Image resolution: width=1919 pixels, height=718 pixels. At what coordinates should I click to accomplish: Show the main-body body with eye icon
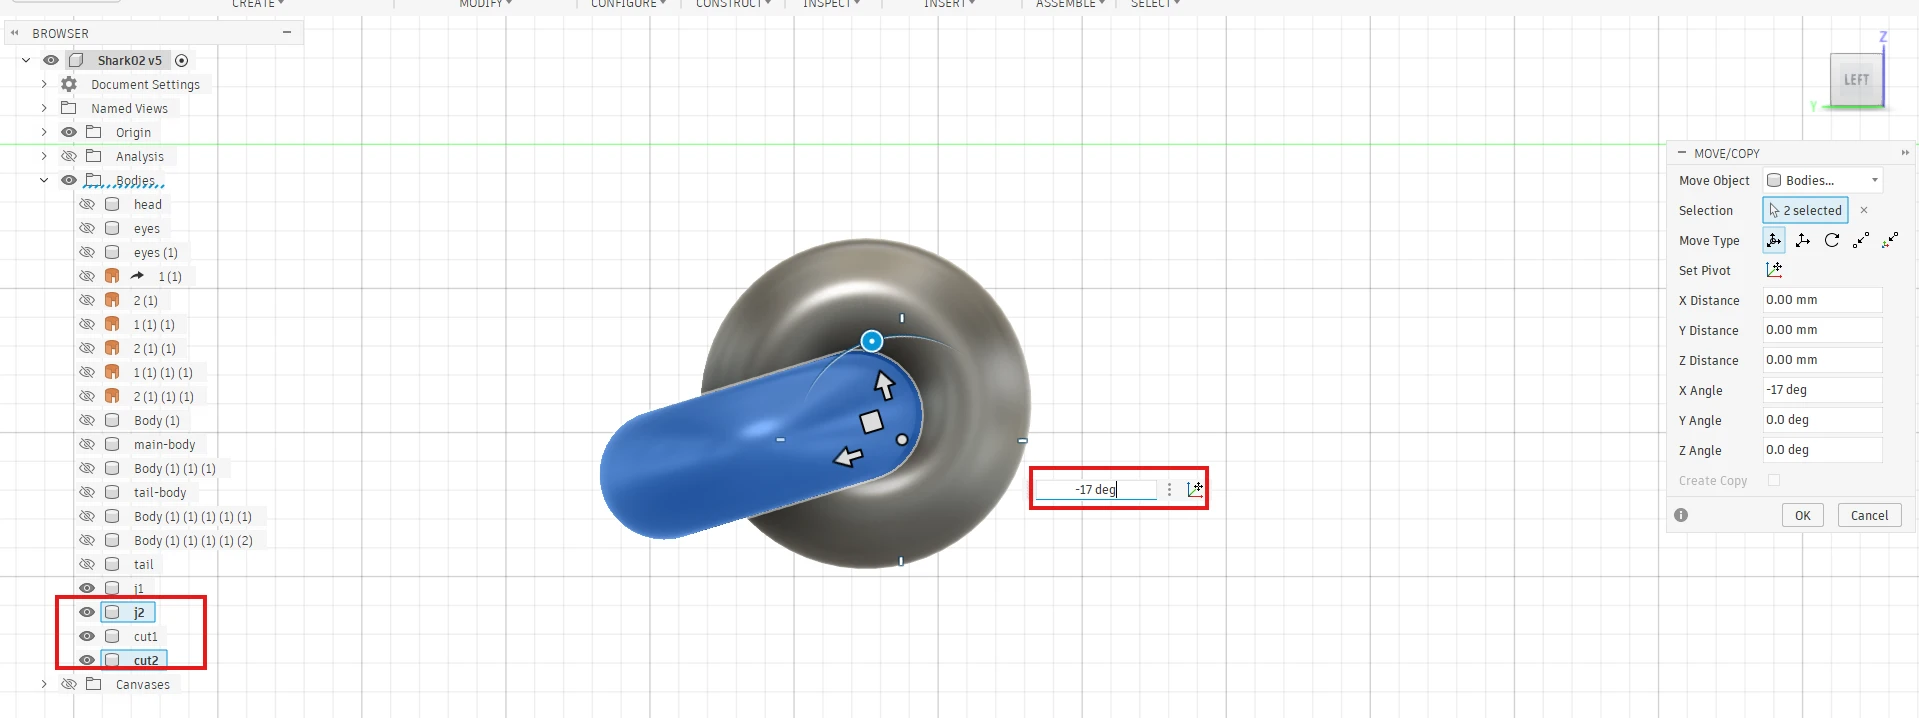[87, 444]
